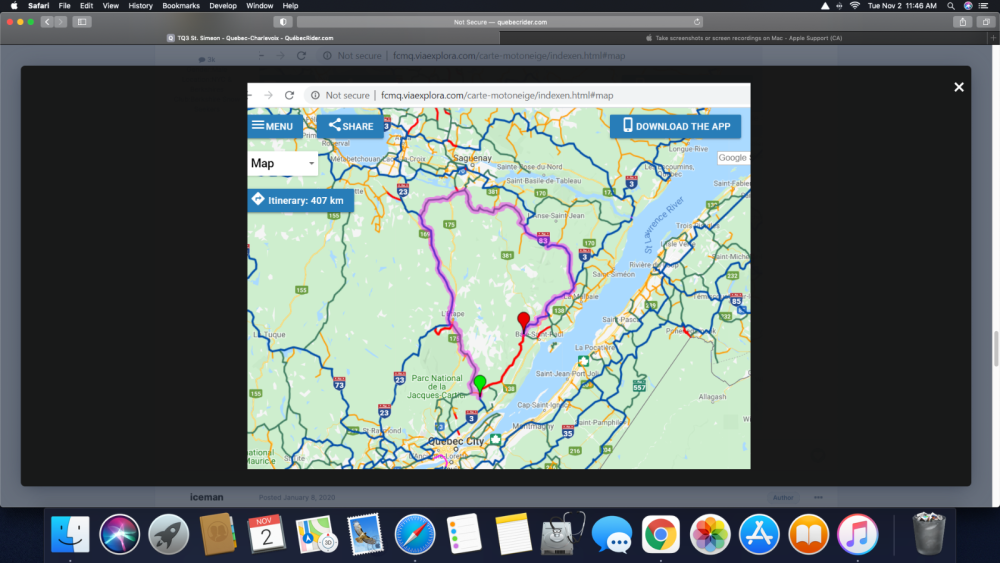Open Music from the Dock

coord(857,534)
